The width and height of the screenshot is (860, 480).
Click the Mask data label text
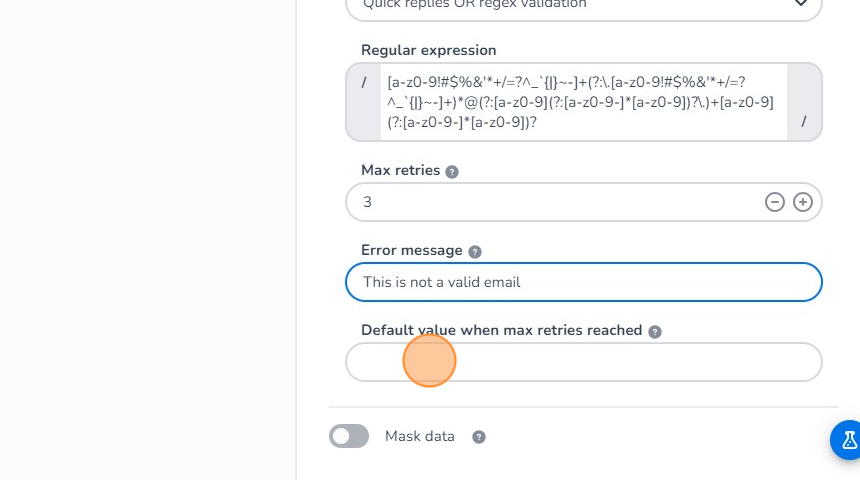(x=420, y=436)
